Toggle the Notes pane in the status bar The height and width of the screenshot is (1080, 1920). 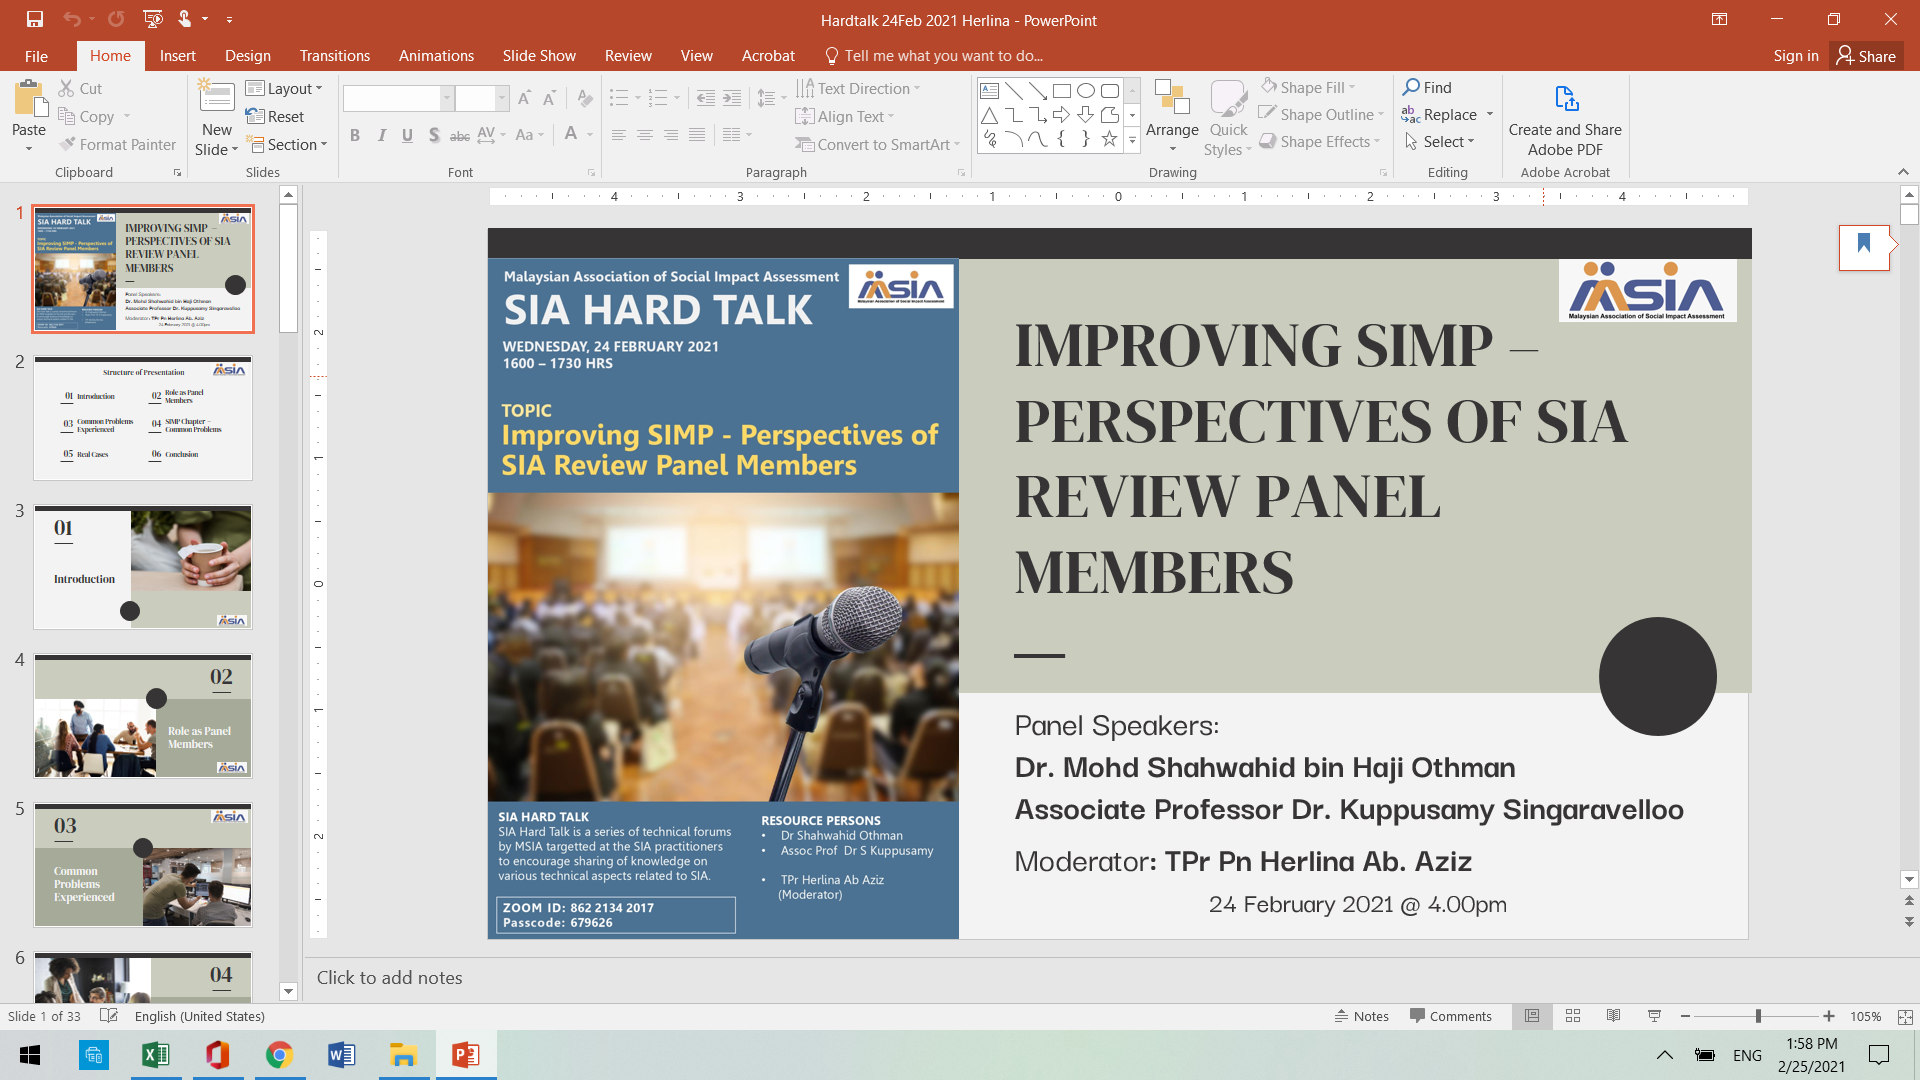[1362, 1016]
